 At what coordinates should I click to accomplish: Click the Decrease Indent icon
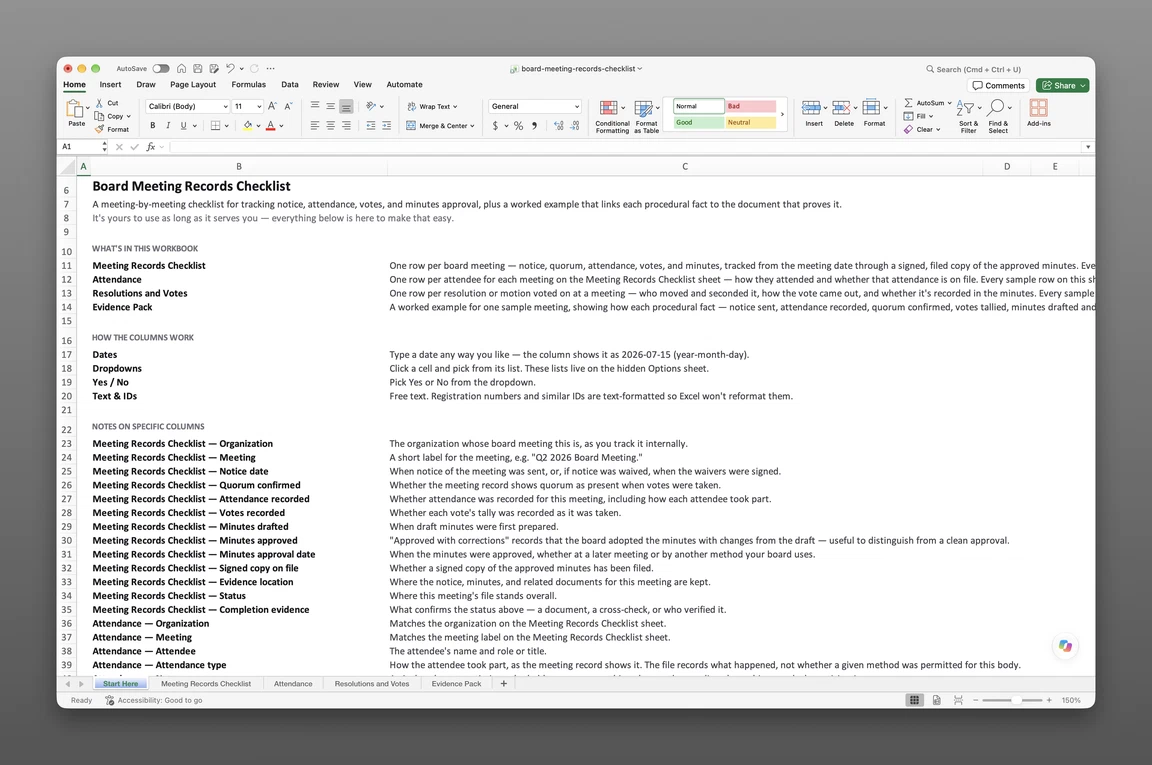(x=370, y=126)
